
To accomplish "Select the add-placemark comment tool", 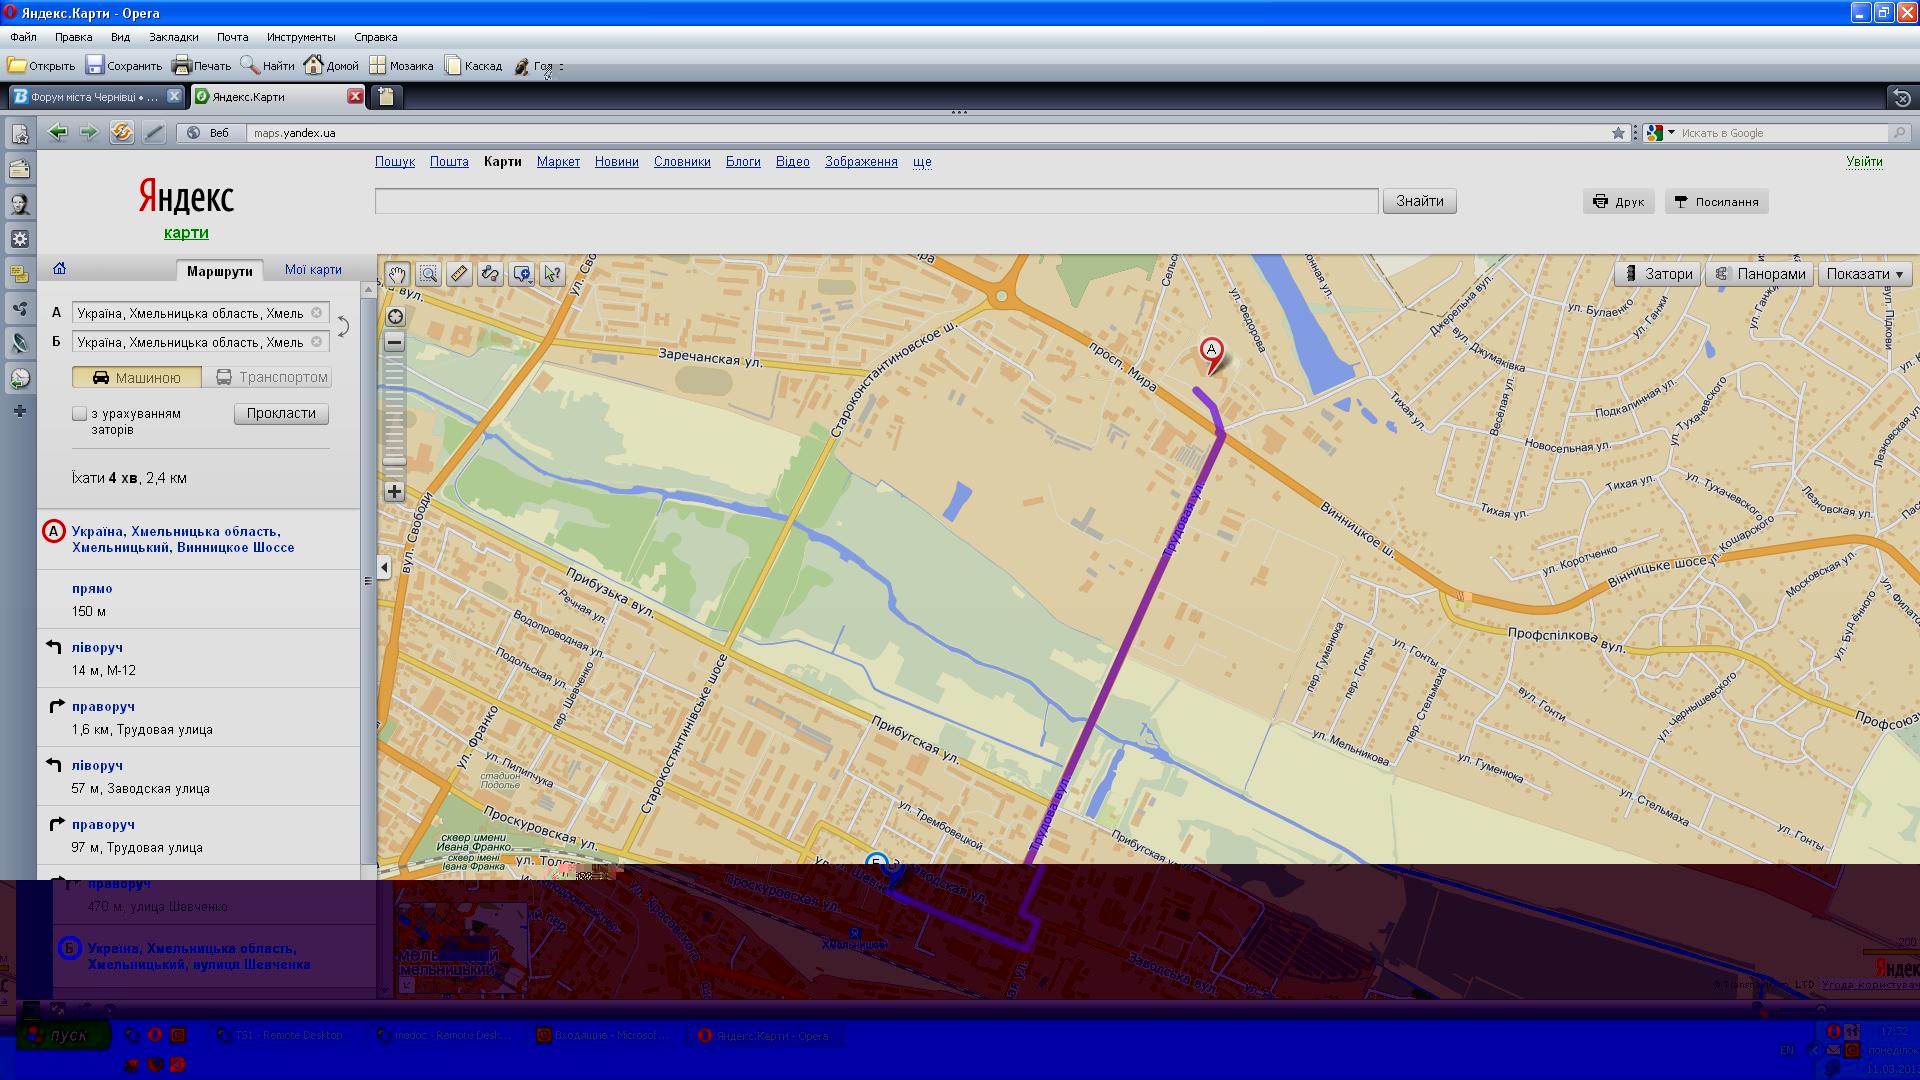I will [x=521, y=274].
